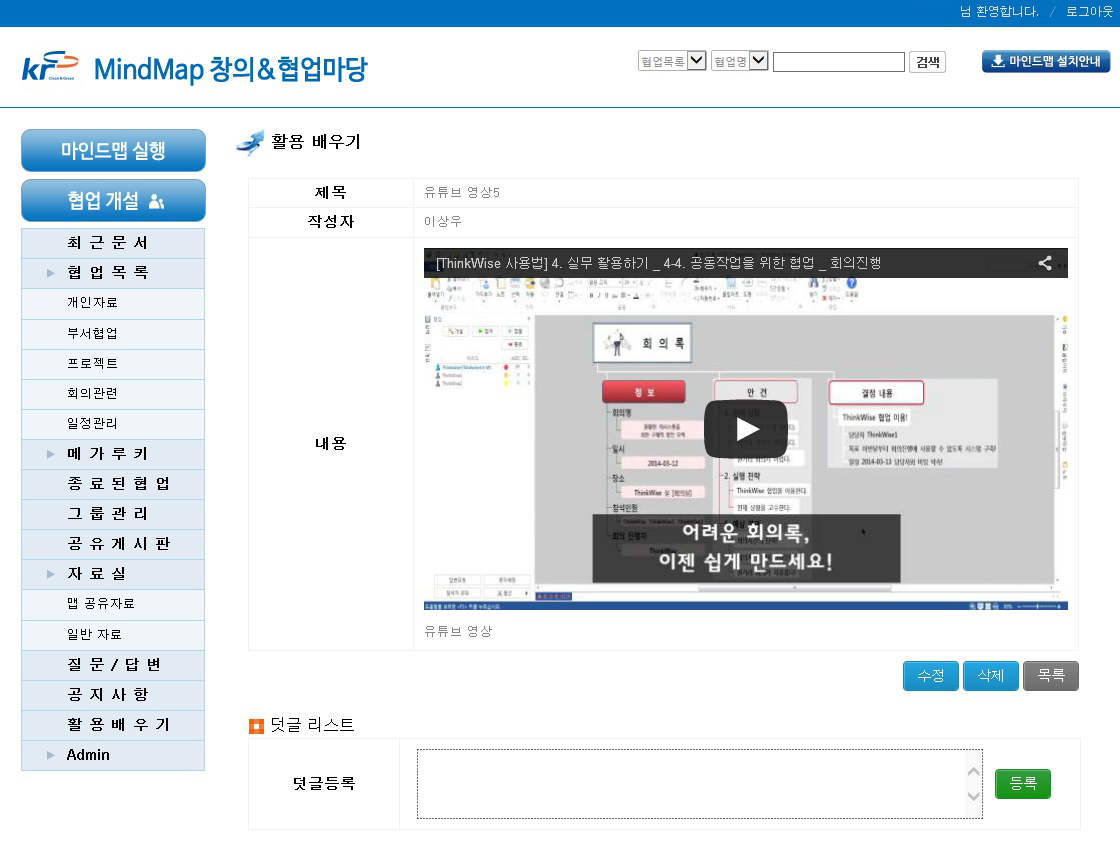Click the author name 이상우
The width and height of the screenshot is (1120, 843).
tap(442, 221)
